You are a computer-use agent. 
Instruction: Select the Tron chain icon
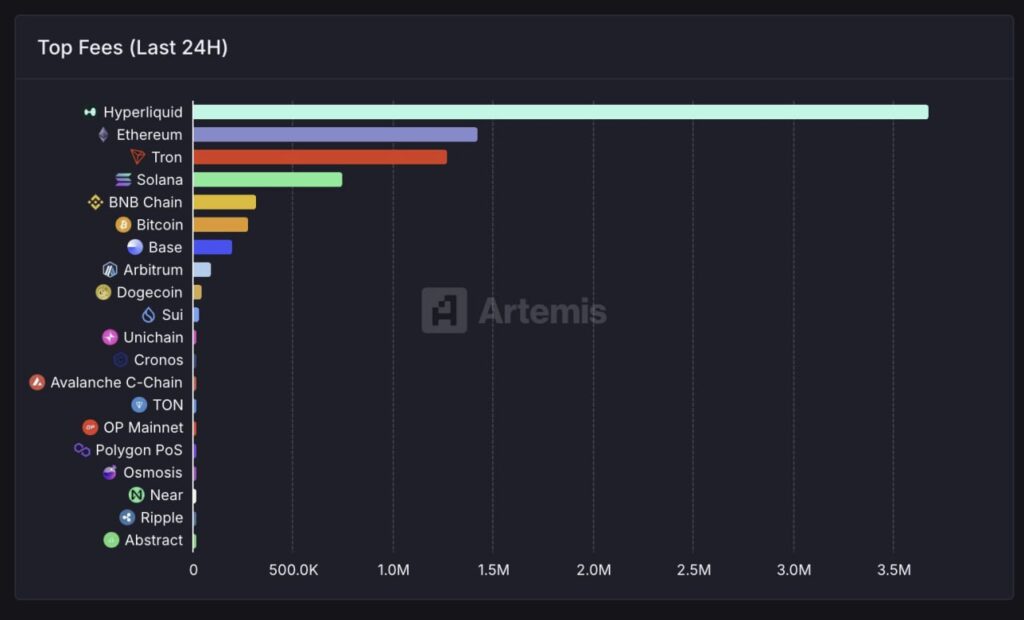(138, 157)
